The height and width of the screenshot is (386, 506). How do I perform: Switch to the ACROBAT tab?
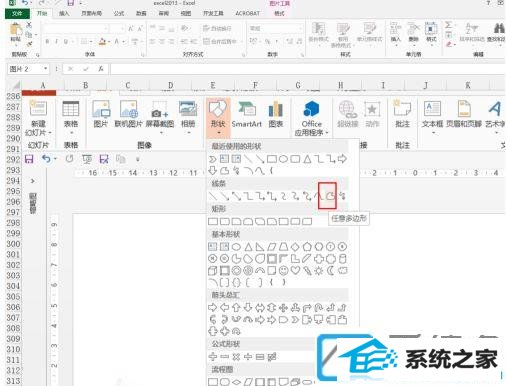(247, 13)
